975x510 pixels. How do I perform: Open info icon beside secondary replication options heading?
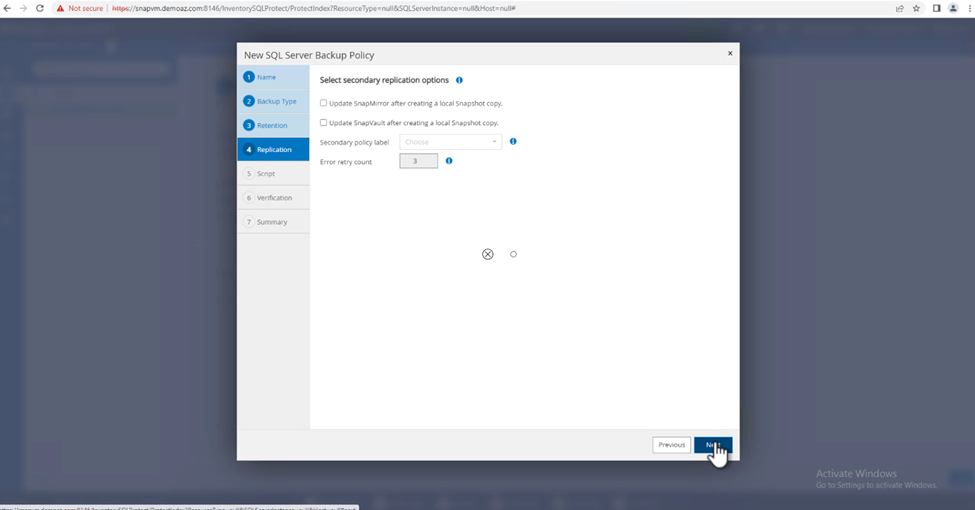(460, 80)
